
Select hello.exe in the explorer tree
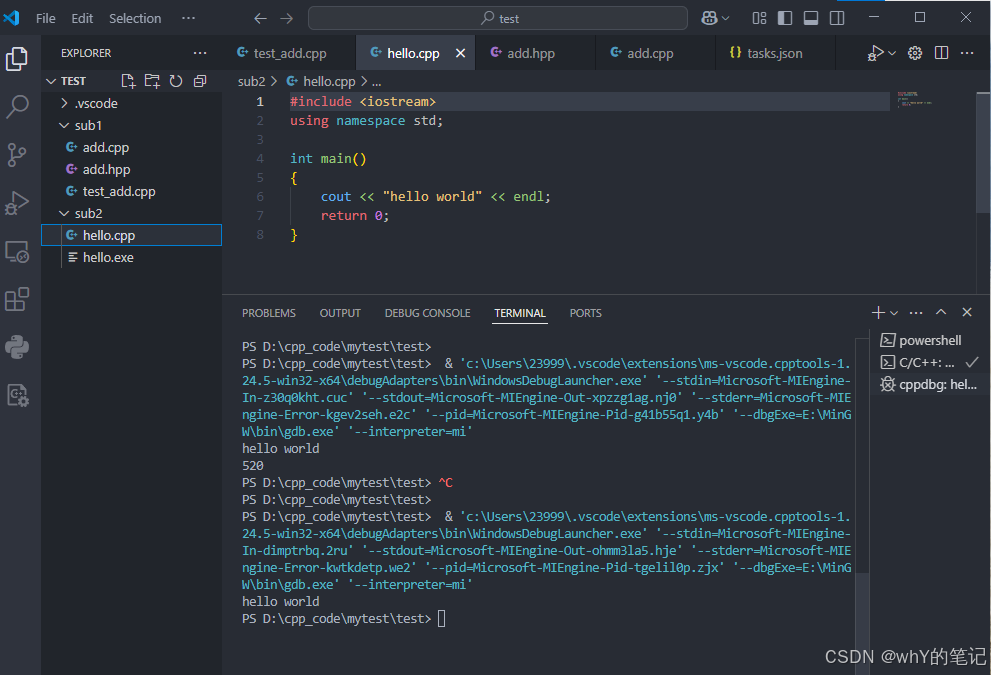131,258
